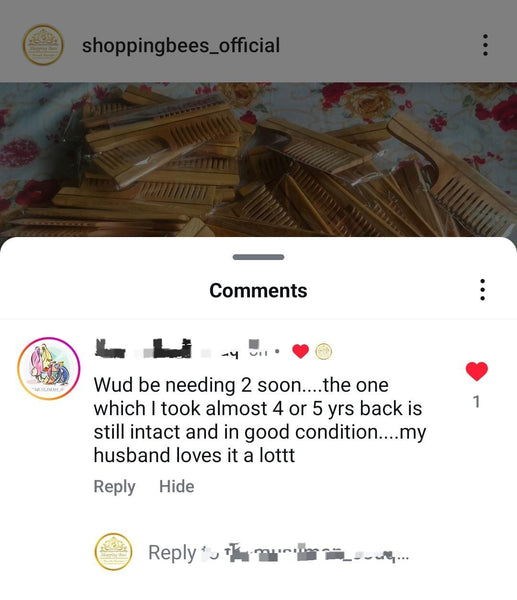Hide the comment about needing 2 soon
The height and width of the screenshot is (600, 517).
(x=176, y=486)
